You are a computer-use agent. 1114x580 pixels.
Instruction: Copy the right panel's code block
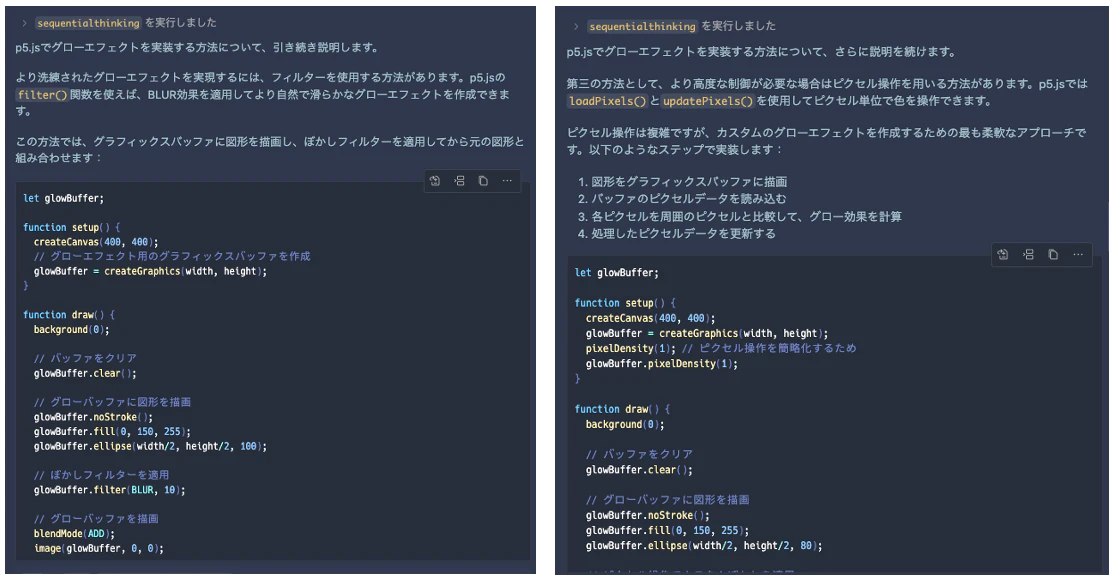click(1053, 254)
